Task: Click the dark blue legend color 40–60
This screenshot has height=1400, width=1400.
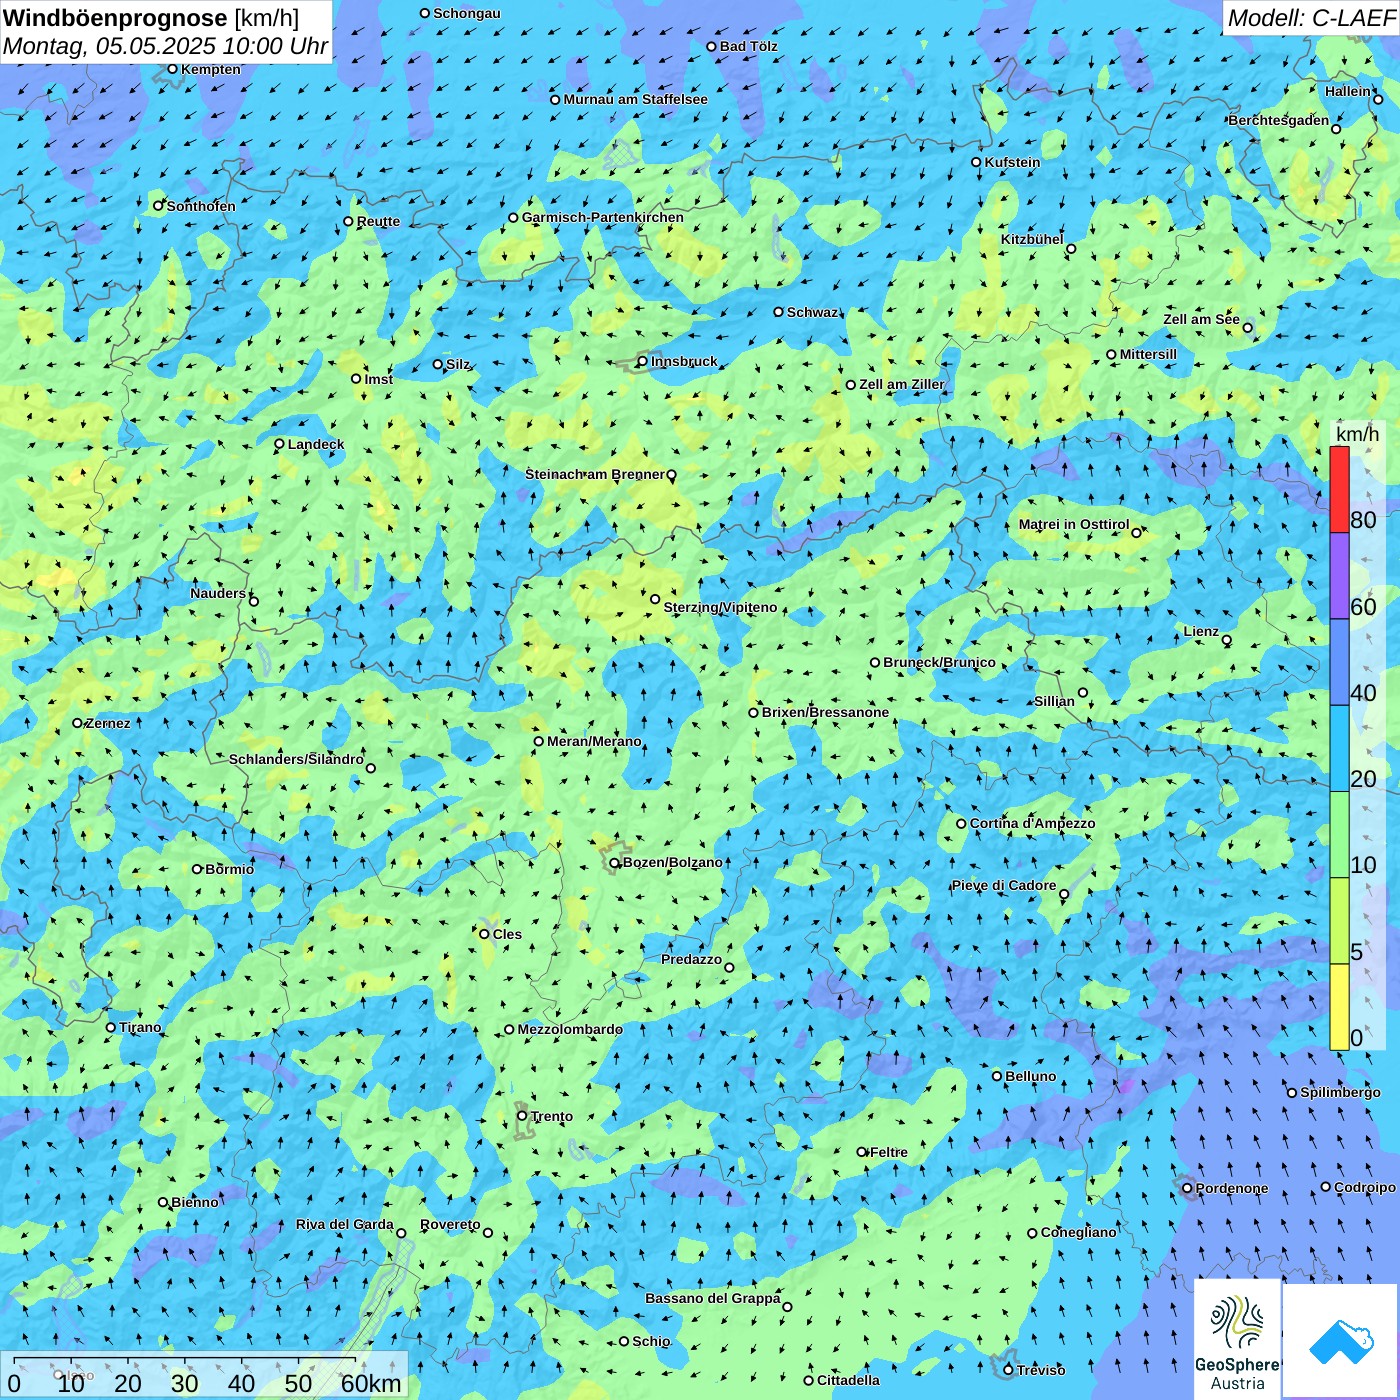Action: [1339, 663]
